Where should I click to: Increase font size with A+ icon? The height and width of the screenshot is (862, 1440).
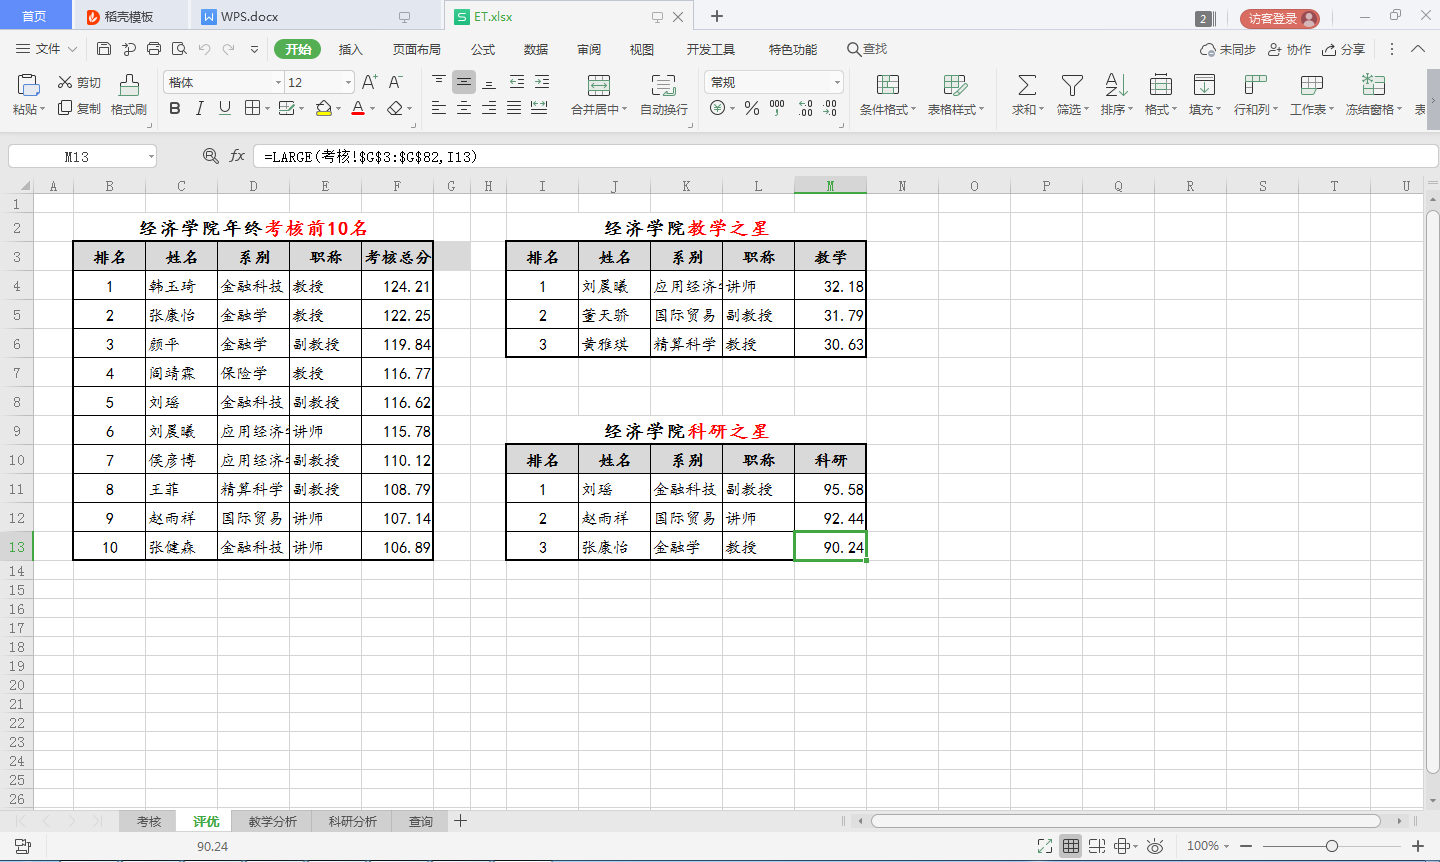coord(369,82)
